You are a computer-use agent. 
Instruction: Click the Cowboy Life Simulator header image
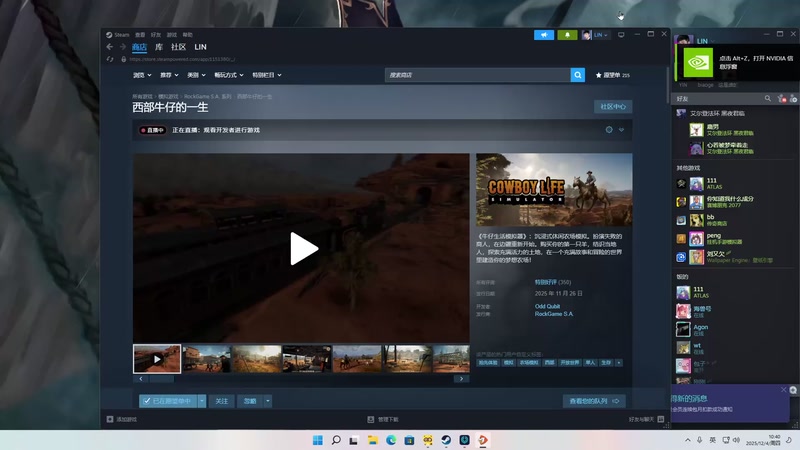(554, 190)
